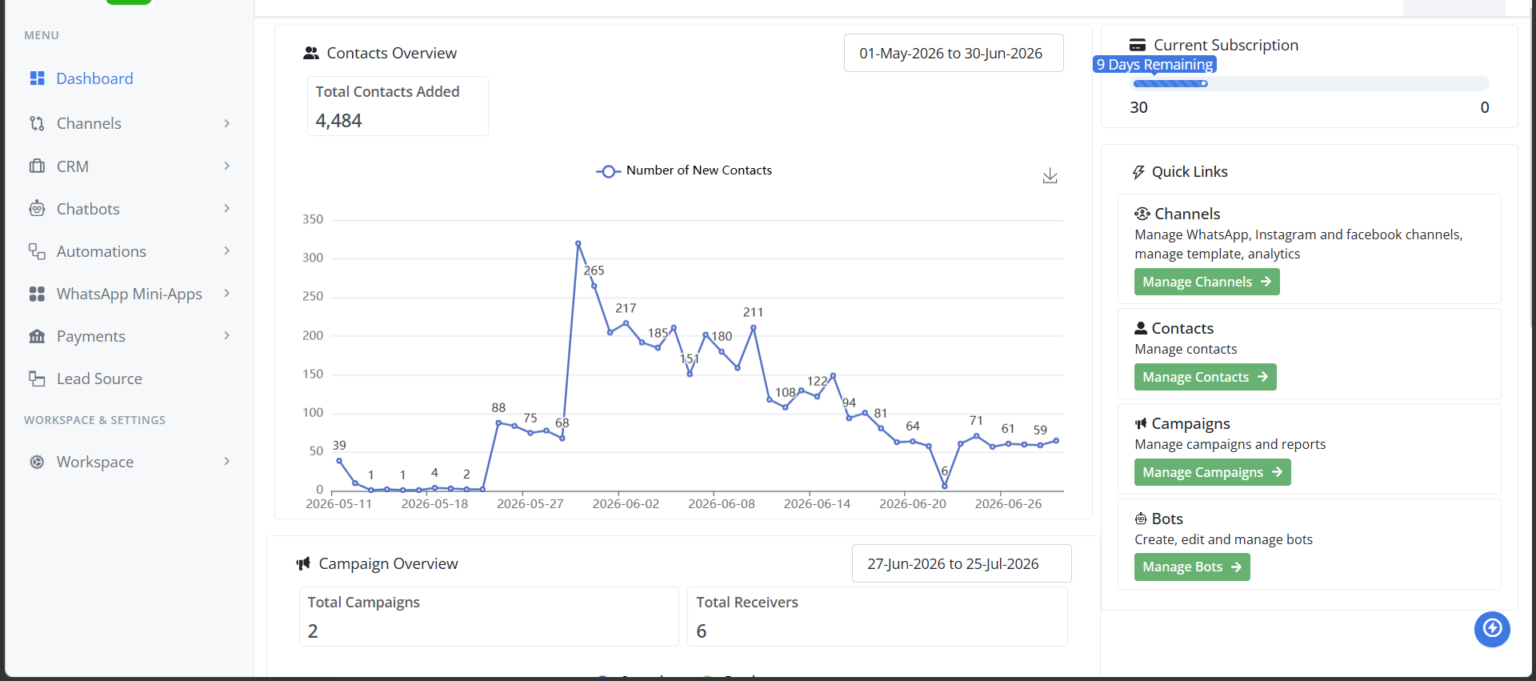Screen dimensions: 1536x681
Task: Click the Quick Links lightning icon
Action: 1138,172
